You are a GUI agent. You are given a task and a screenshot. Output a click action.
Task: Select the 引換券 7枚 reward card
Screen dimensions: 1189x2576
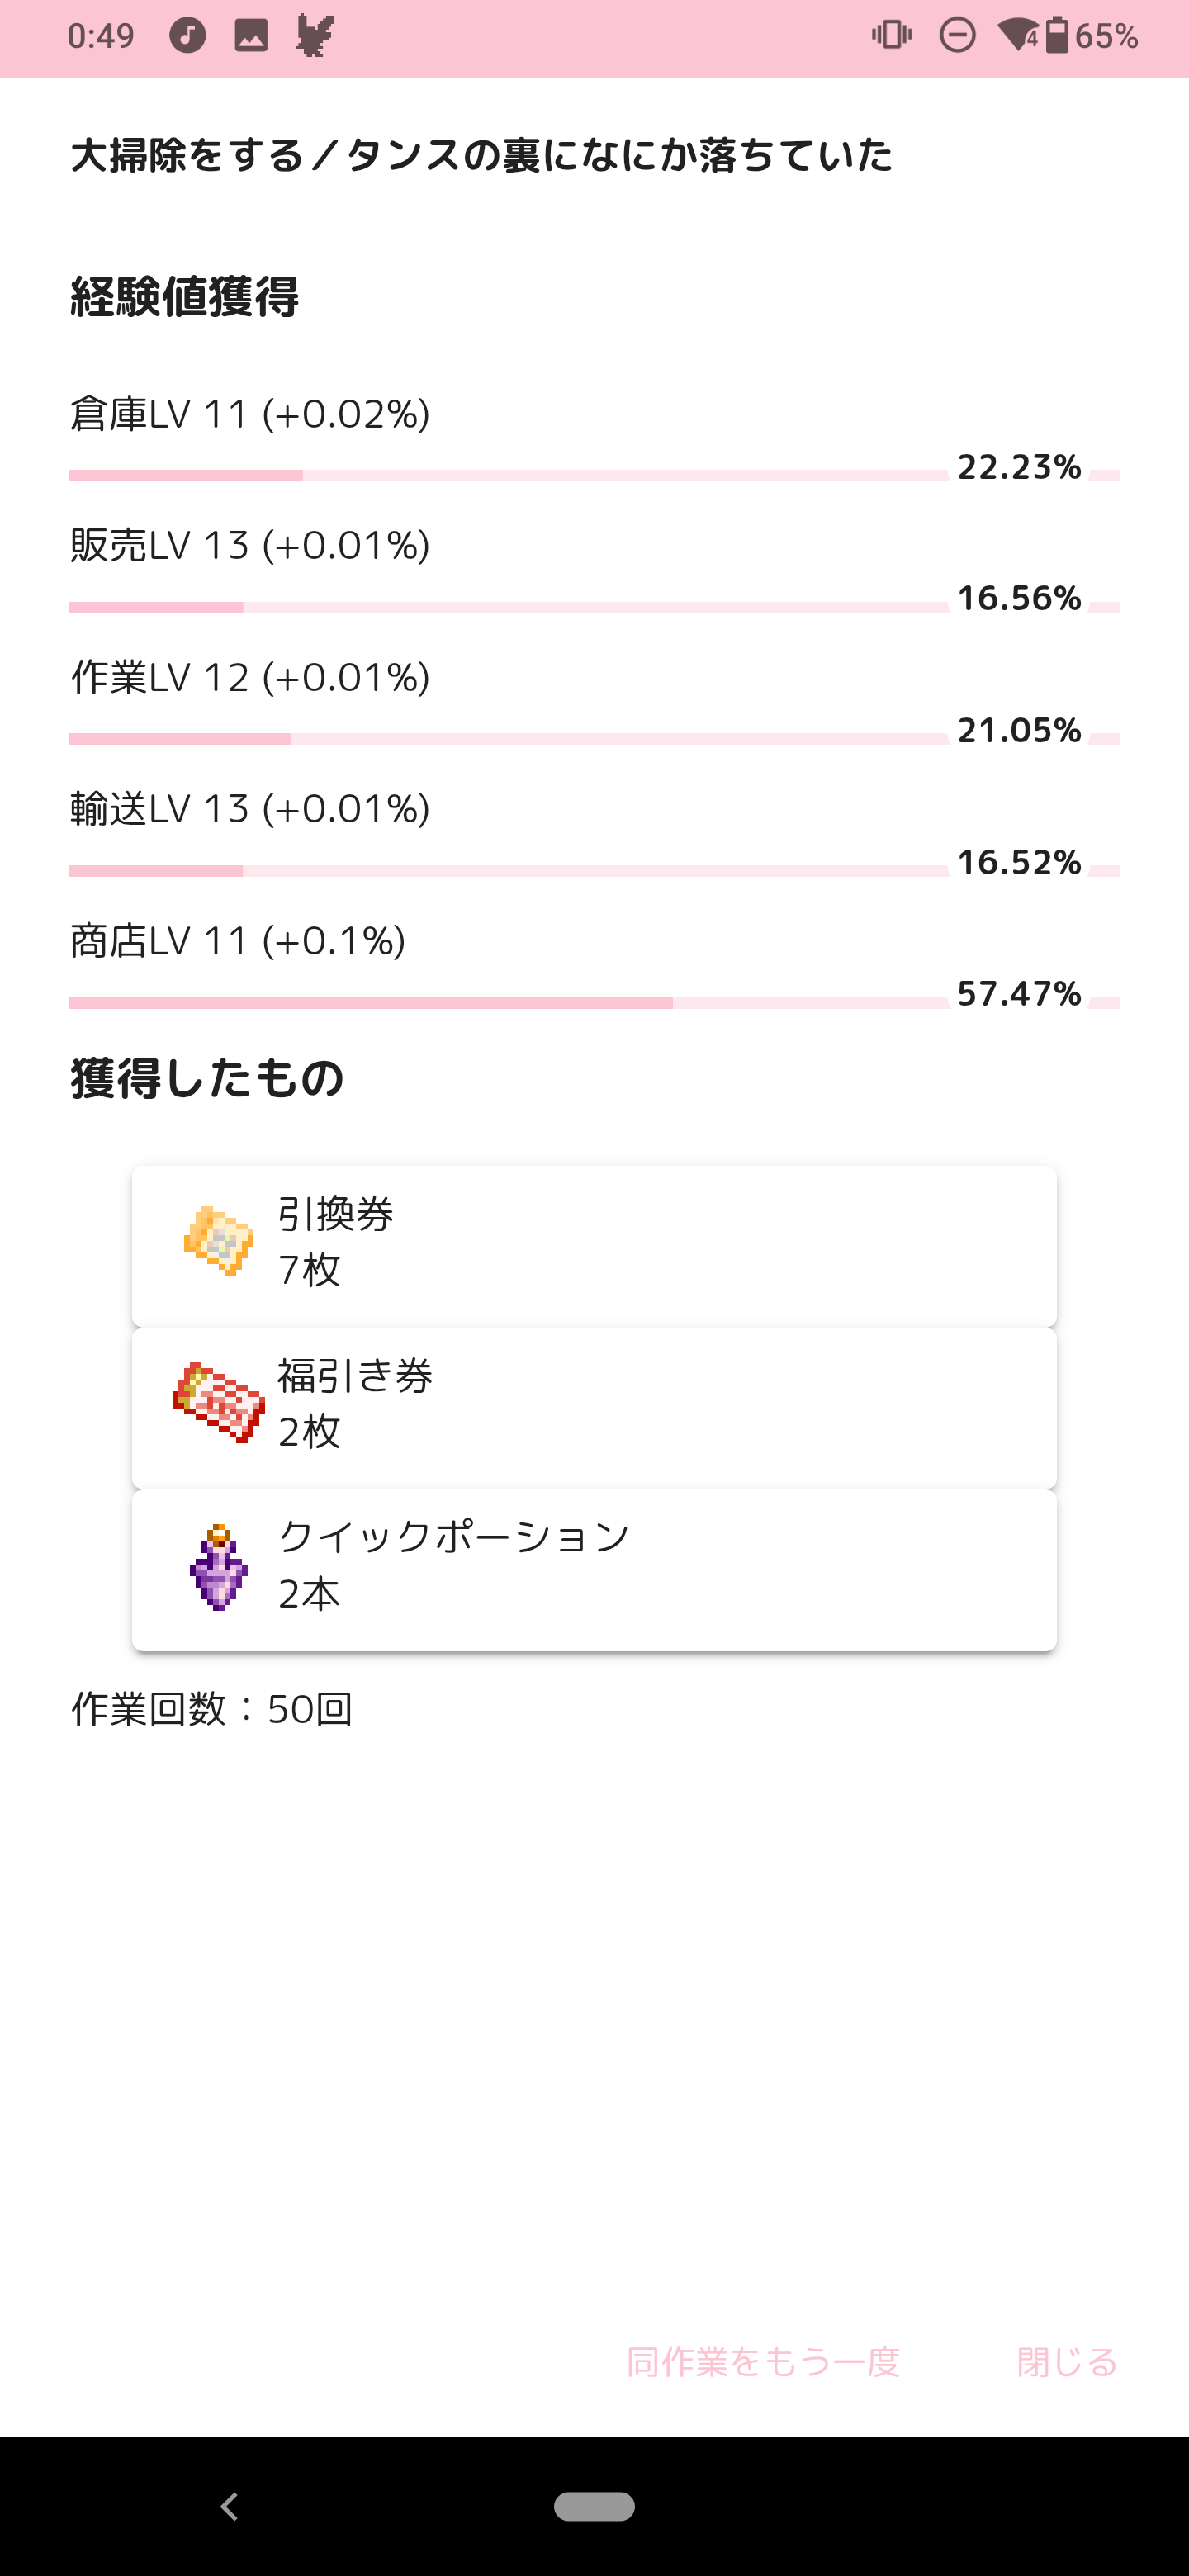click(x=594, y=1246)
